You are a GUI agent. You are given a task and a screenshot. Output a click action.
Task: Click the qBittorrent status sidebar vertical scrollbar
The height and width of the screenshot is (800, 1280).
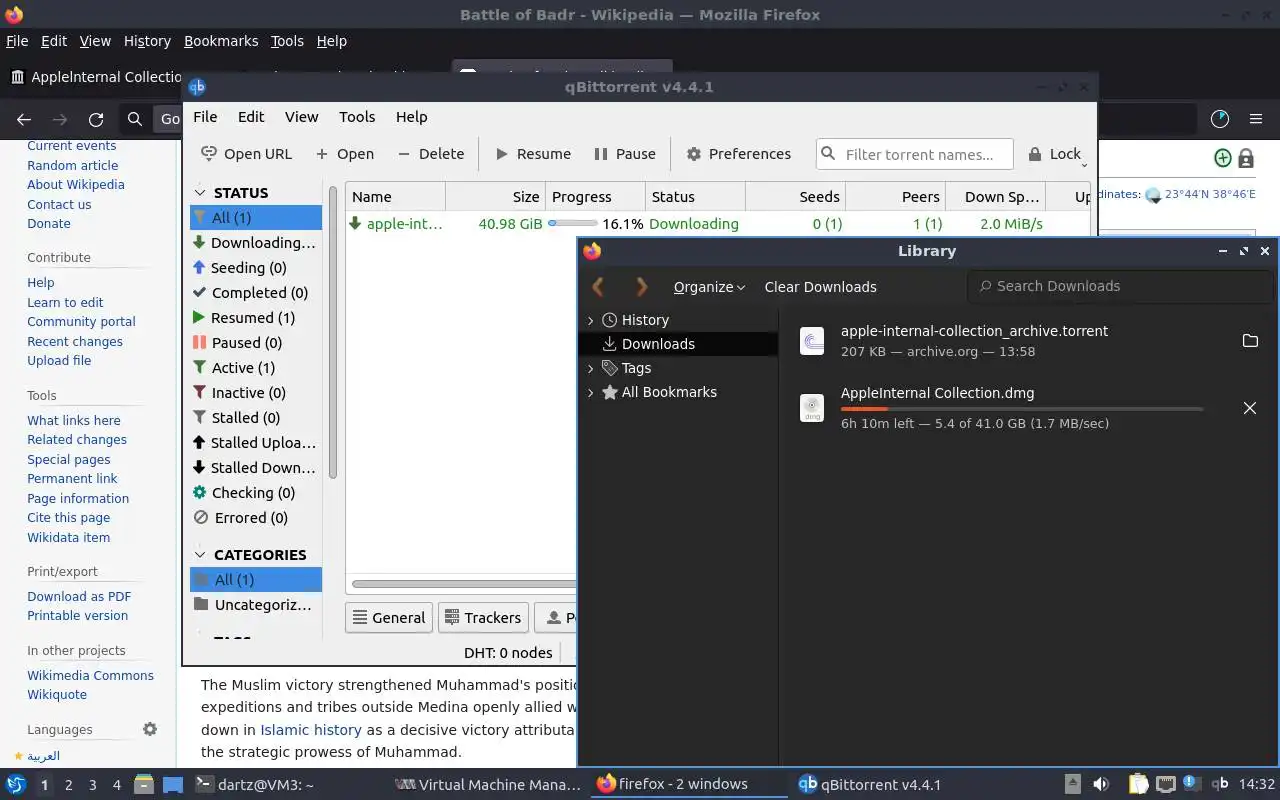pyautogui.click(x=332, y=330)
